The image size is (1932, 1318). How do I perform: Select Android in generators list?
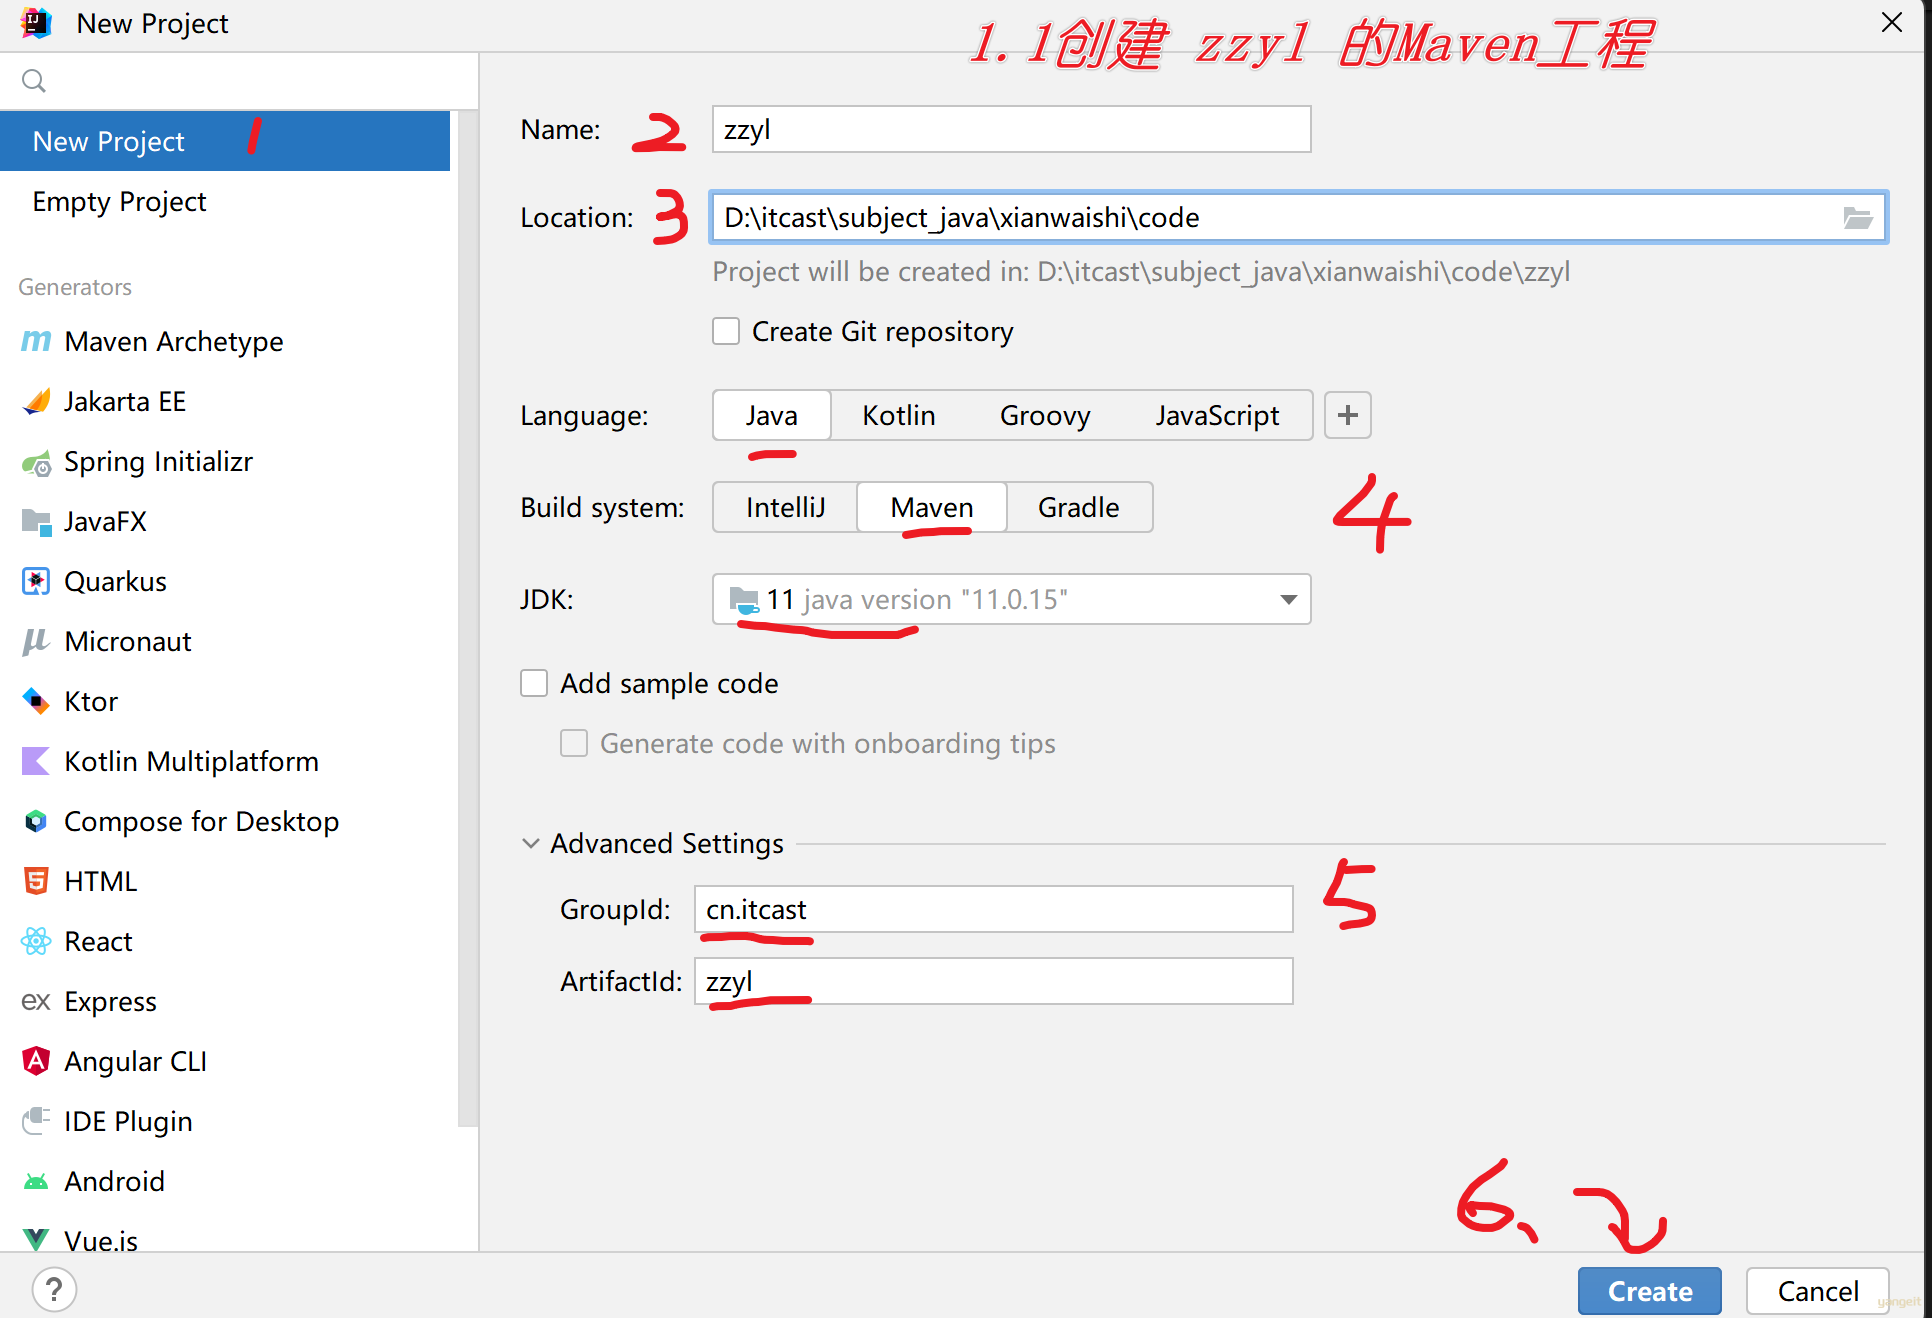click(x=225, y=1181)
